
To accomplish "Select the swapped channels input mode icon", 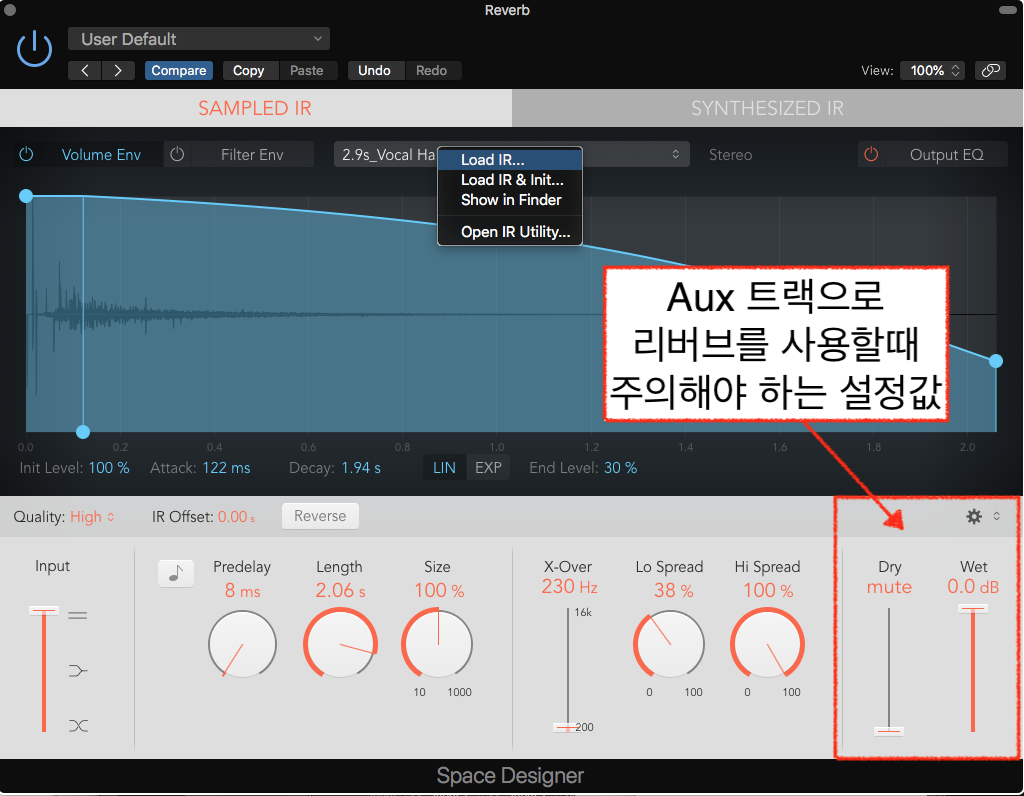I will point(78,725).
